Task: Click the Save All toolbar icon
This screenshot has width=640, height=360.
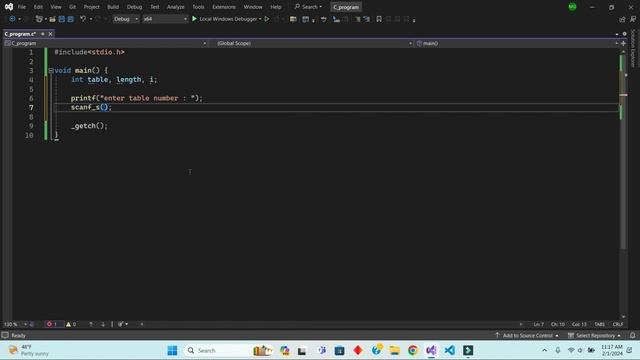Action: pyautogui.click(x=71, y=19)
